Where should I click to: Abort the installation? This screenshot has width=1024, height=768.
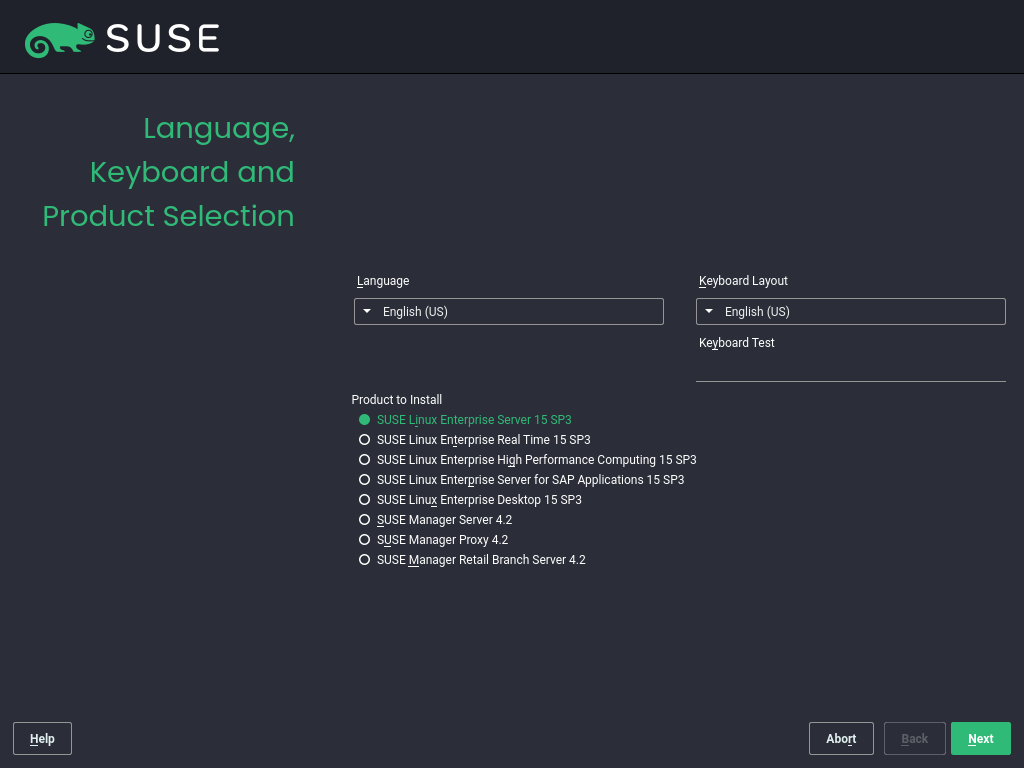(840, 739)
